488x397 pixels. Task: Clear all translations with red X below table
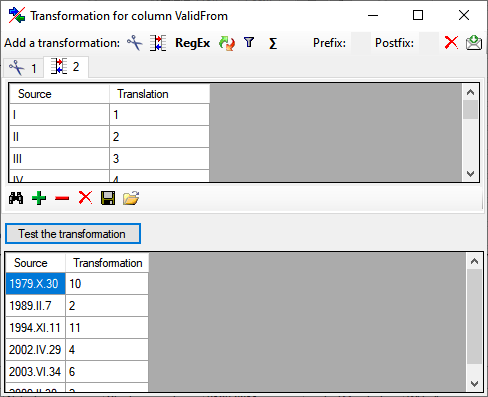[x=85, y=198]
